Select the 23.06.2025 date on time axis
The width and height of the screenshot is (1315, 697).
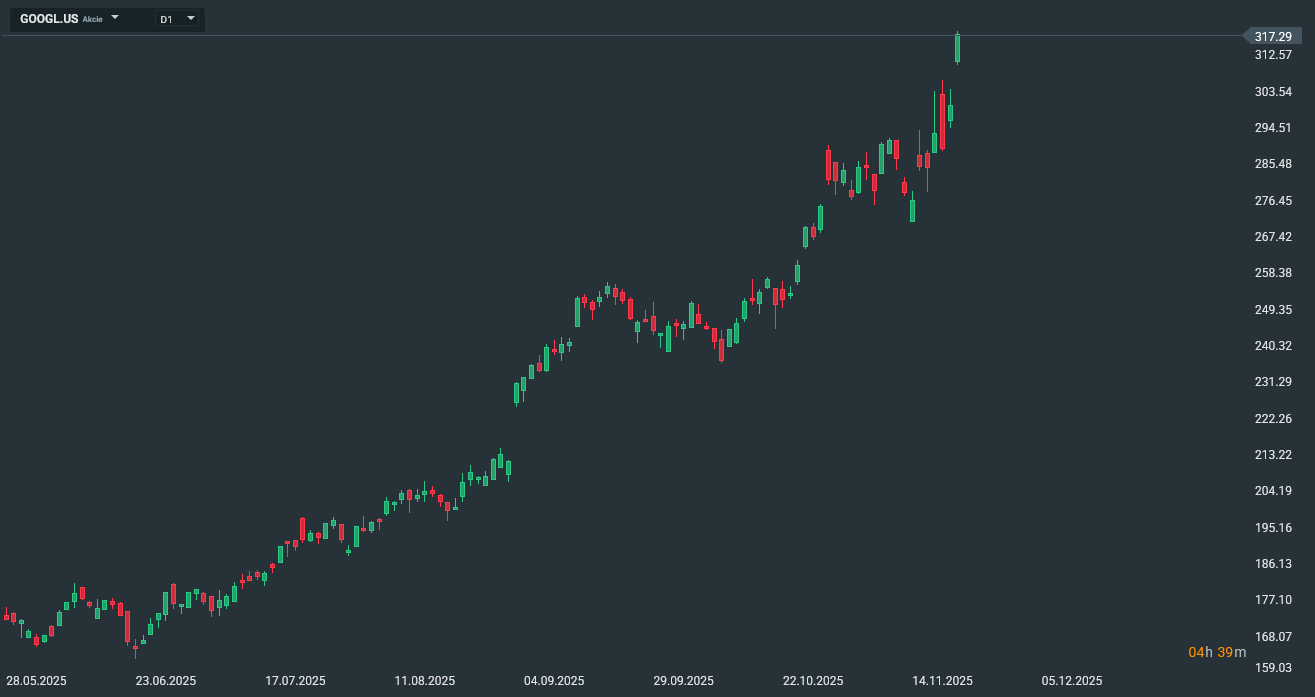[166, 681]
